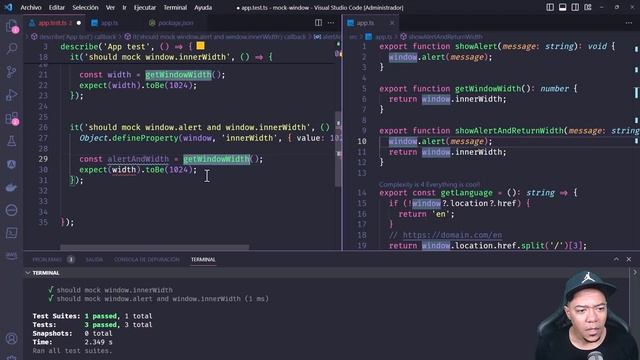
Task: Open the Editar menu
Action: click(56, 7)
